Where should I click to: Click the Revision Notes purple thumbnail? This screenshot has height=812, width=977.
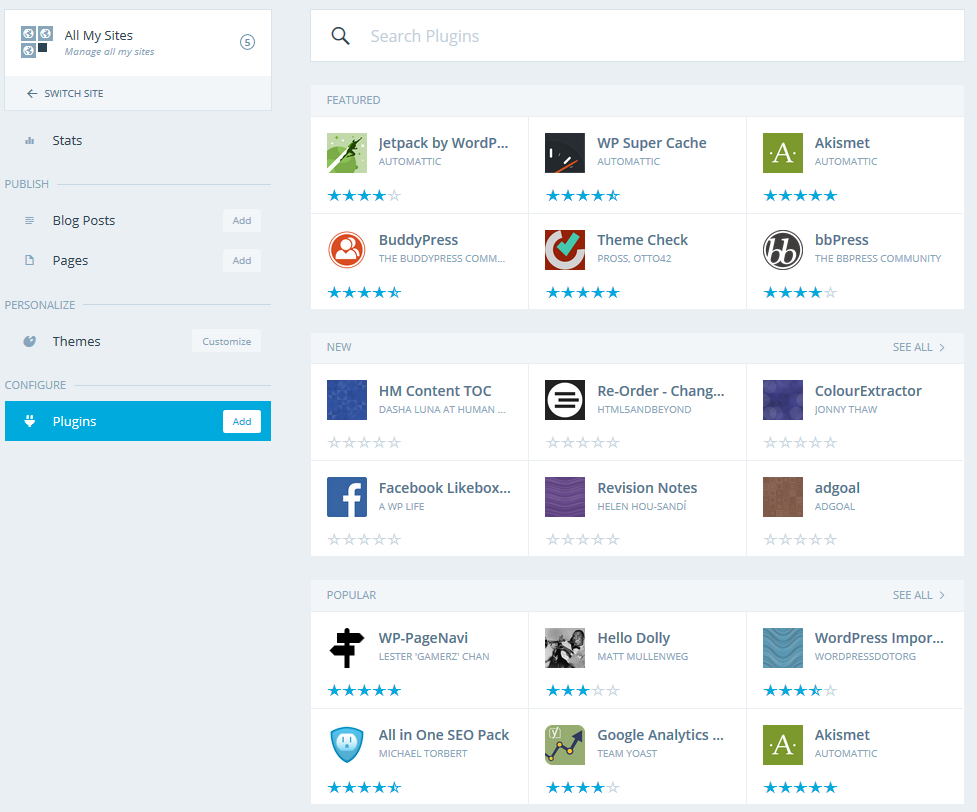point(565,497)
